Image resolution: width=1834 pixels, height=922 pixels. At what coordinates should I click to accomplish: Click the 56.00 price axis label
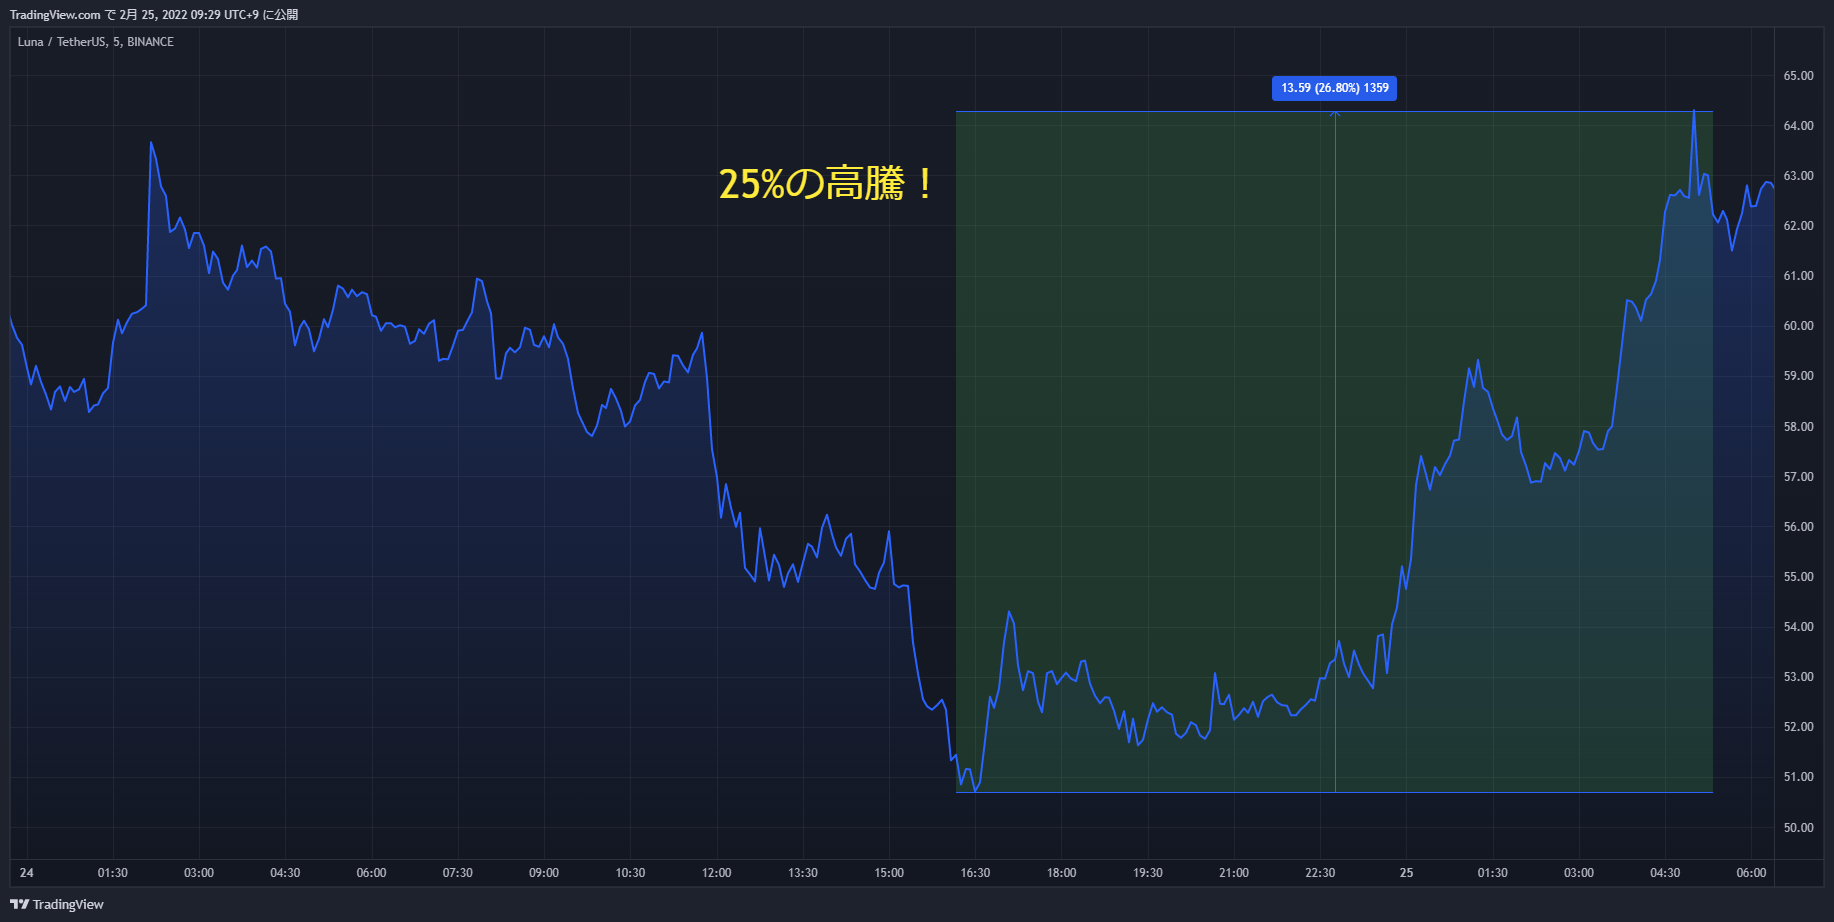[x=1798, y=527]
